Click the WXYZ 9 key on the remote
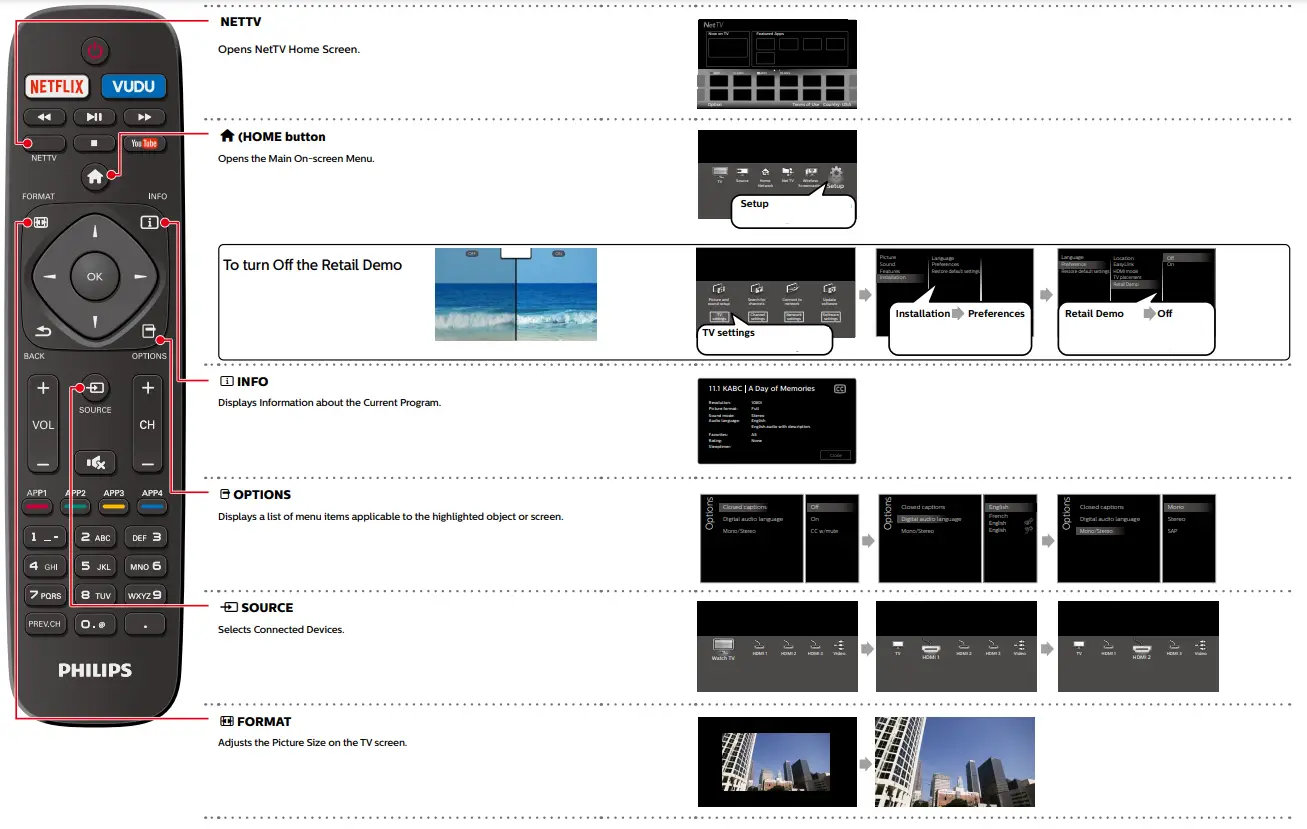The image size is (1307, 829). [x=146, y=596]
